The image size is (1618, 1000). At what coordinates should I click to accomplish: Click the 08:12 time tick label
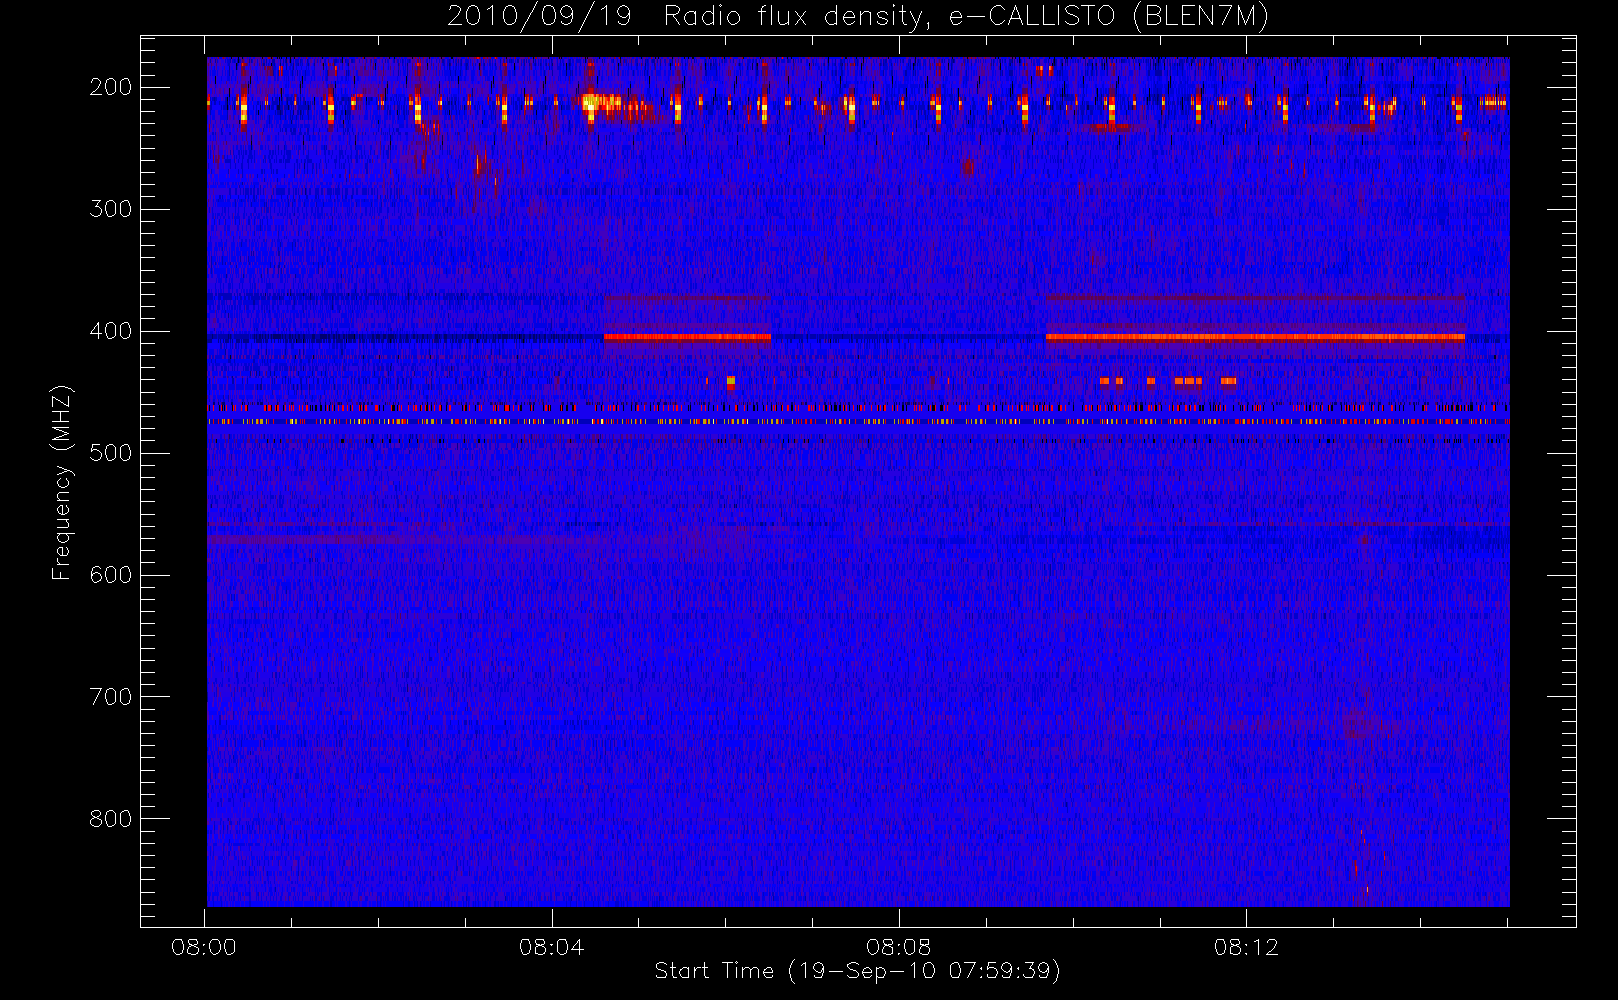coord(1246,947)
